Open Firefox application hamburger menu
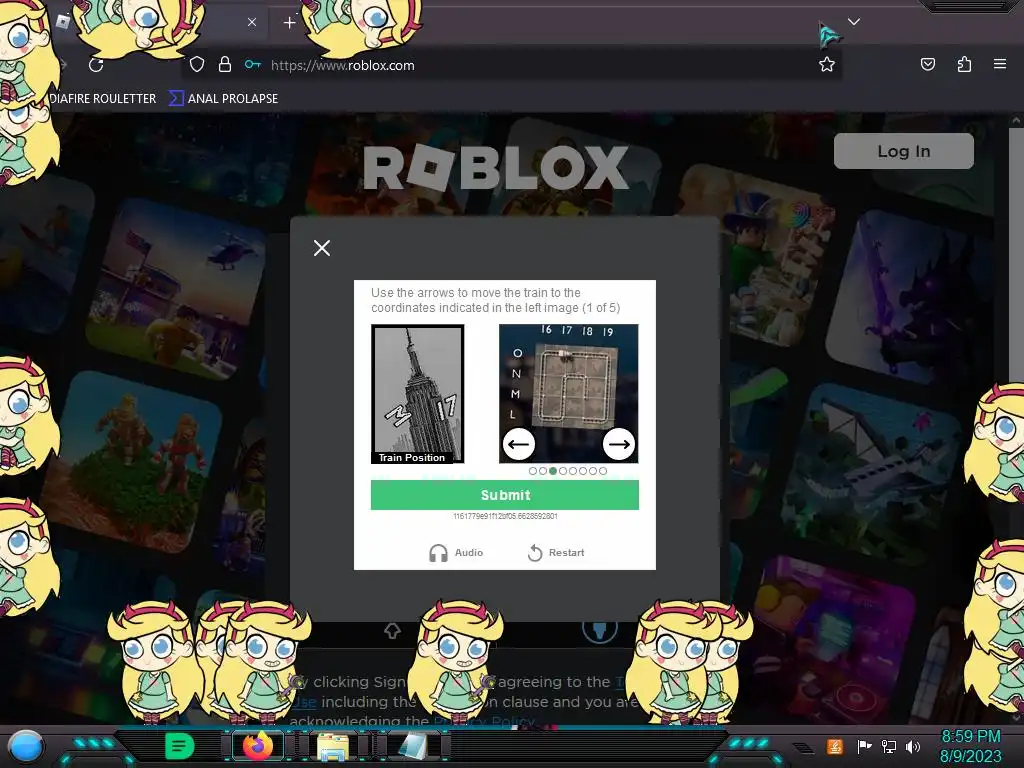The image size is (1024, 768). tap(999, 64)
